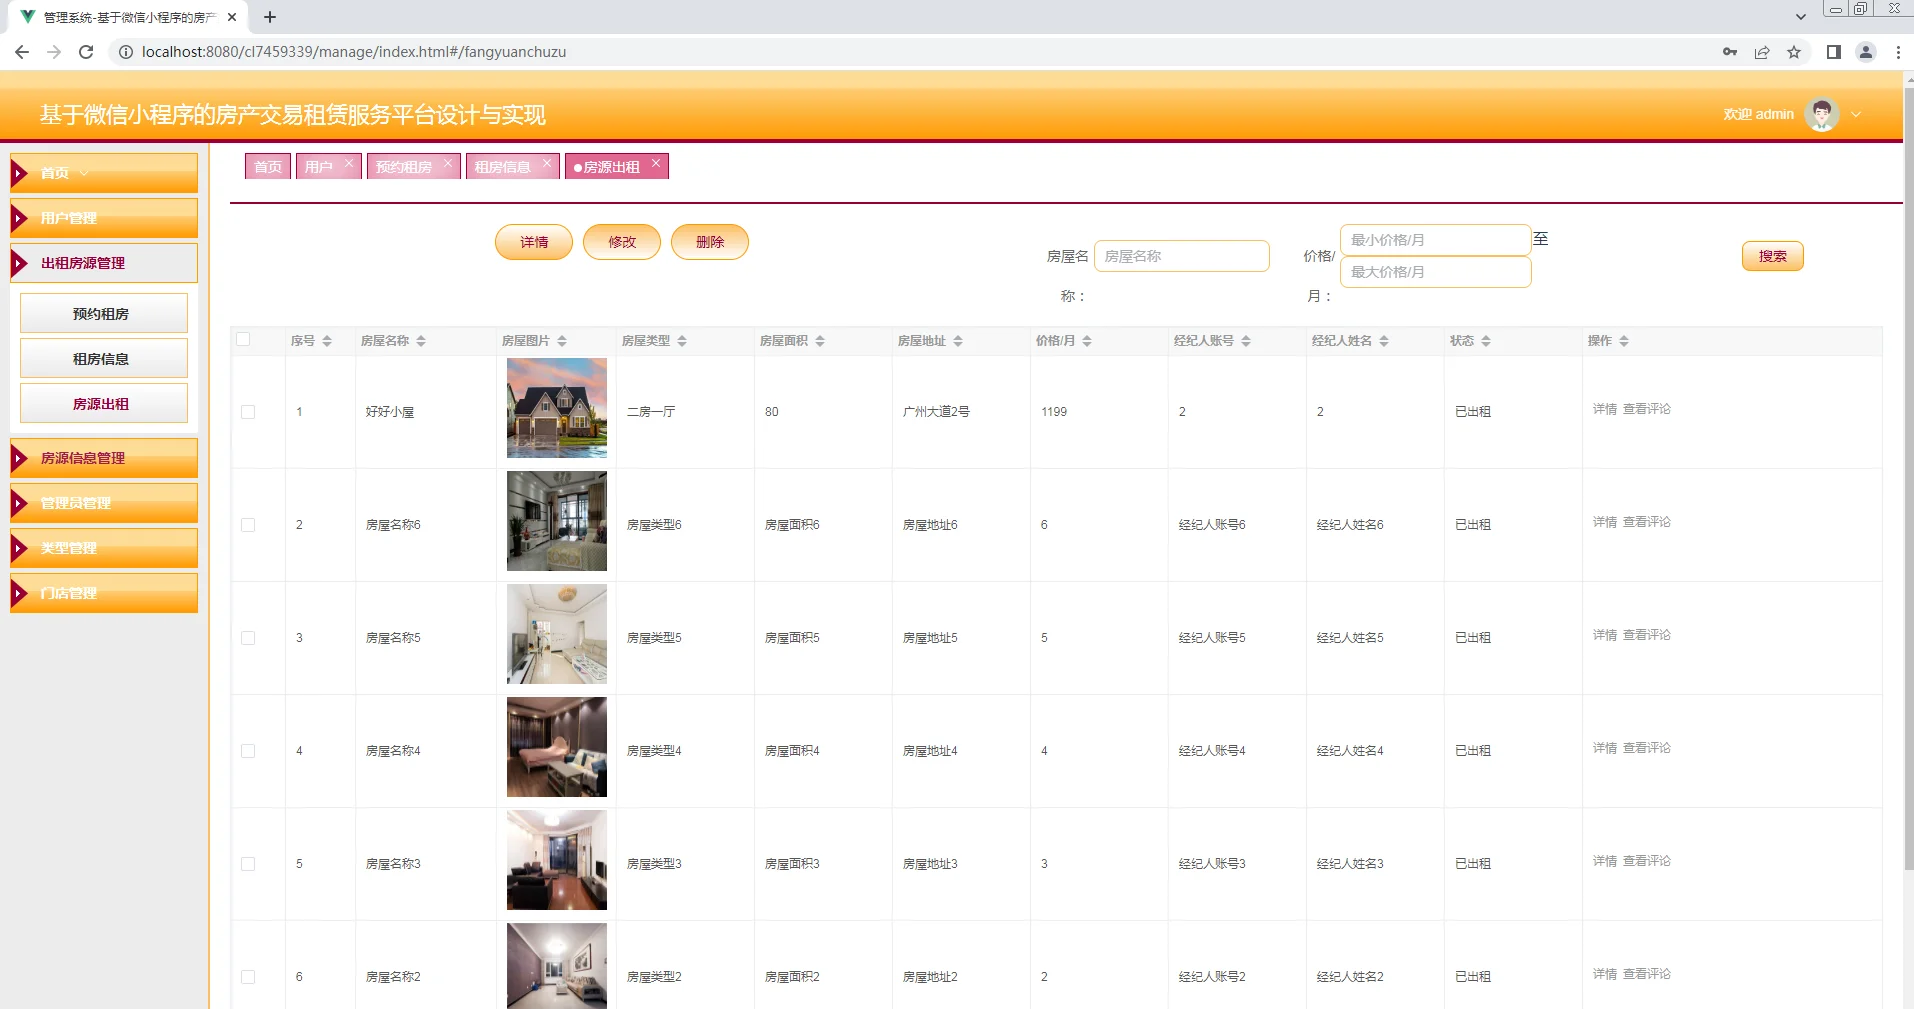Expand the 首页 sidebar menu chevron
The height and width of the screenshot is (1009, 1914).
point(83,172)
